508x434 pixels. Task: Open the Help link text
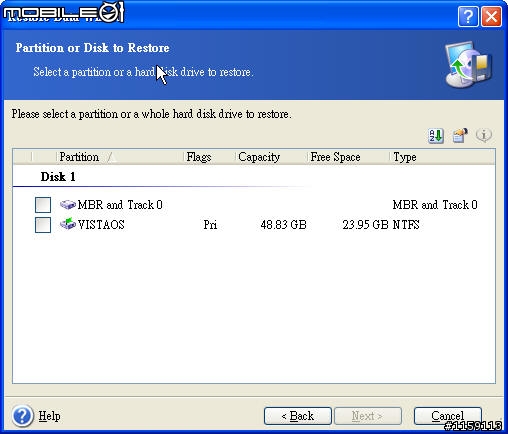click(49, 416)
